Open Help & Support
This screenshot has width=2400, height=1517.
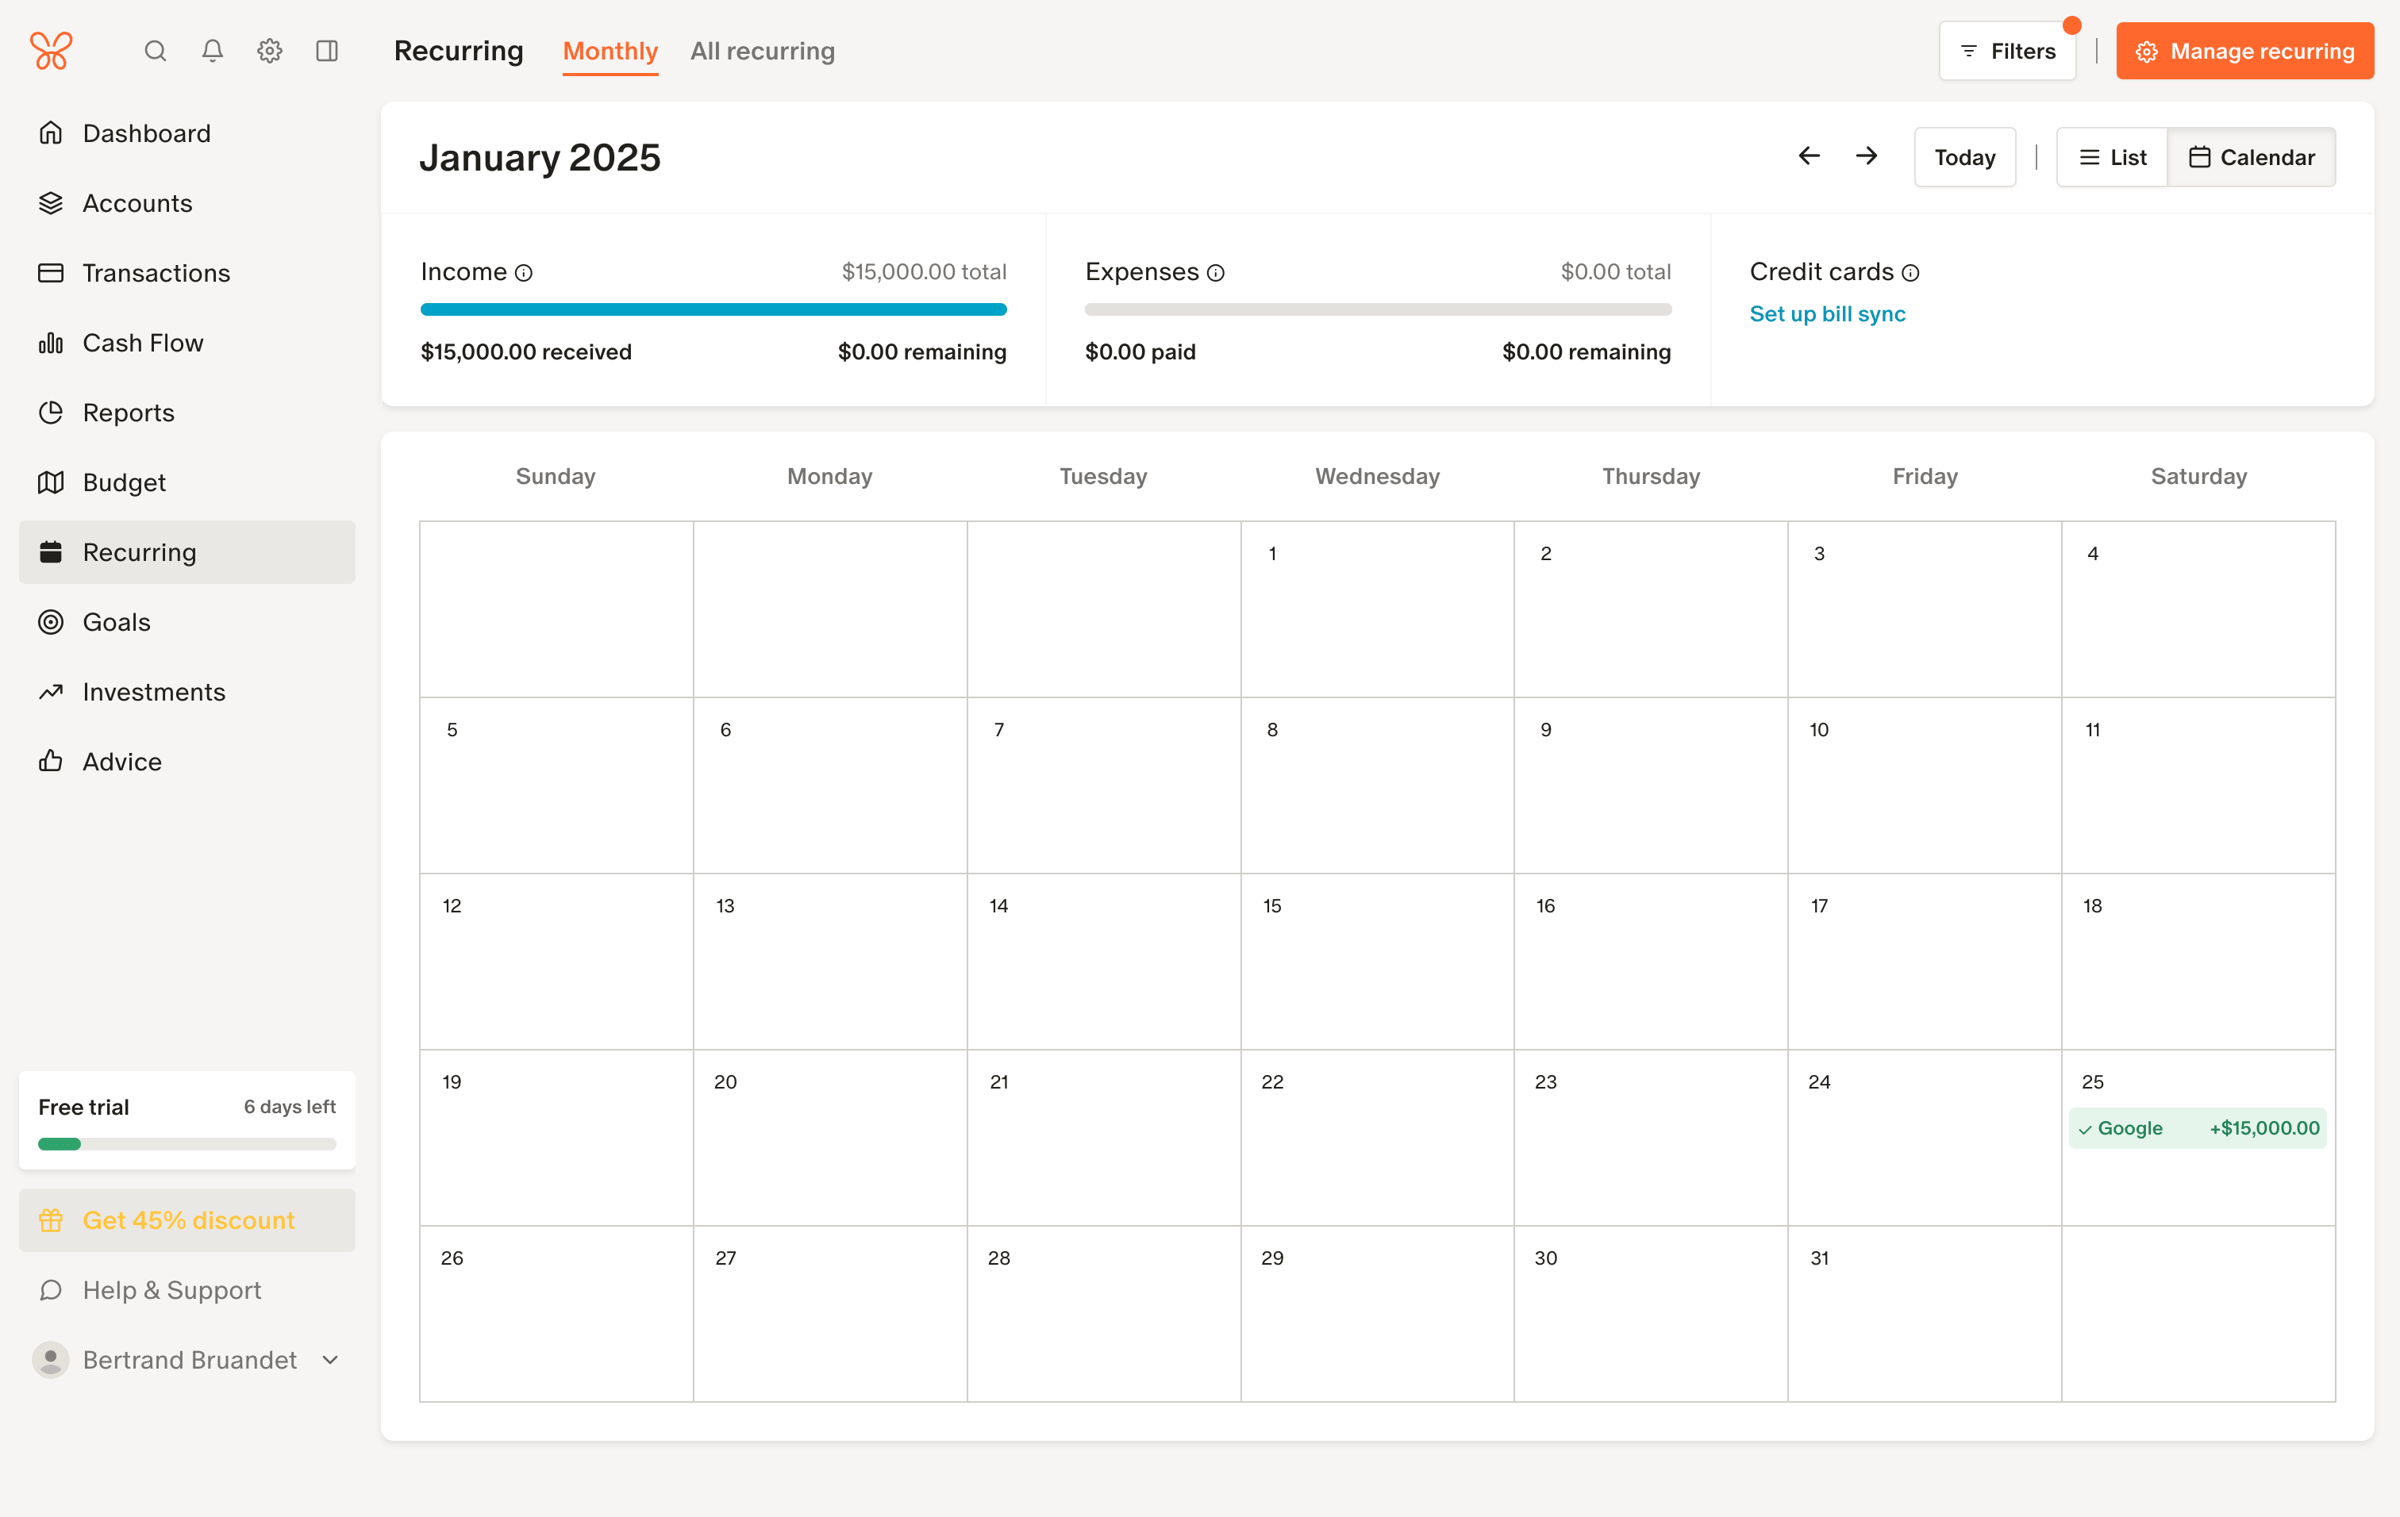pyautogui.click(x=187, y=1290)
